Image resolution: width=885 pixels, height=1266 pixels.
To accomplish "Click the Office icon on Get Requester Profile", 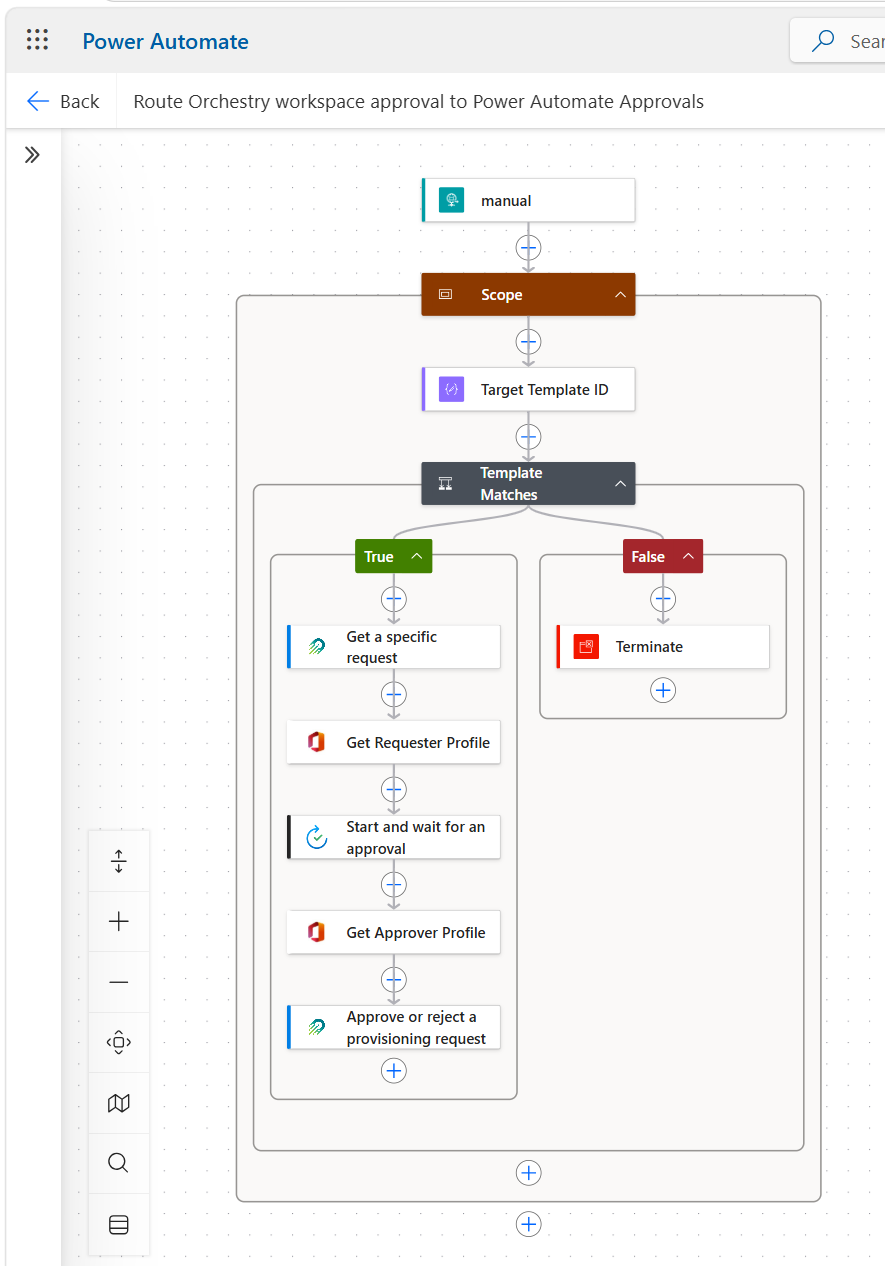I will point(317,742).
